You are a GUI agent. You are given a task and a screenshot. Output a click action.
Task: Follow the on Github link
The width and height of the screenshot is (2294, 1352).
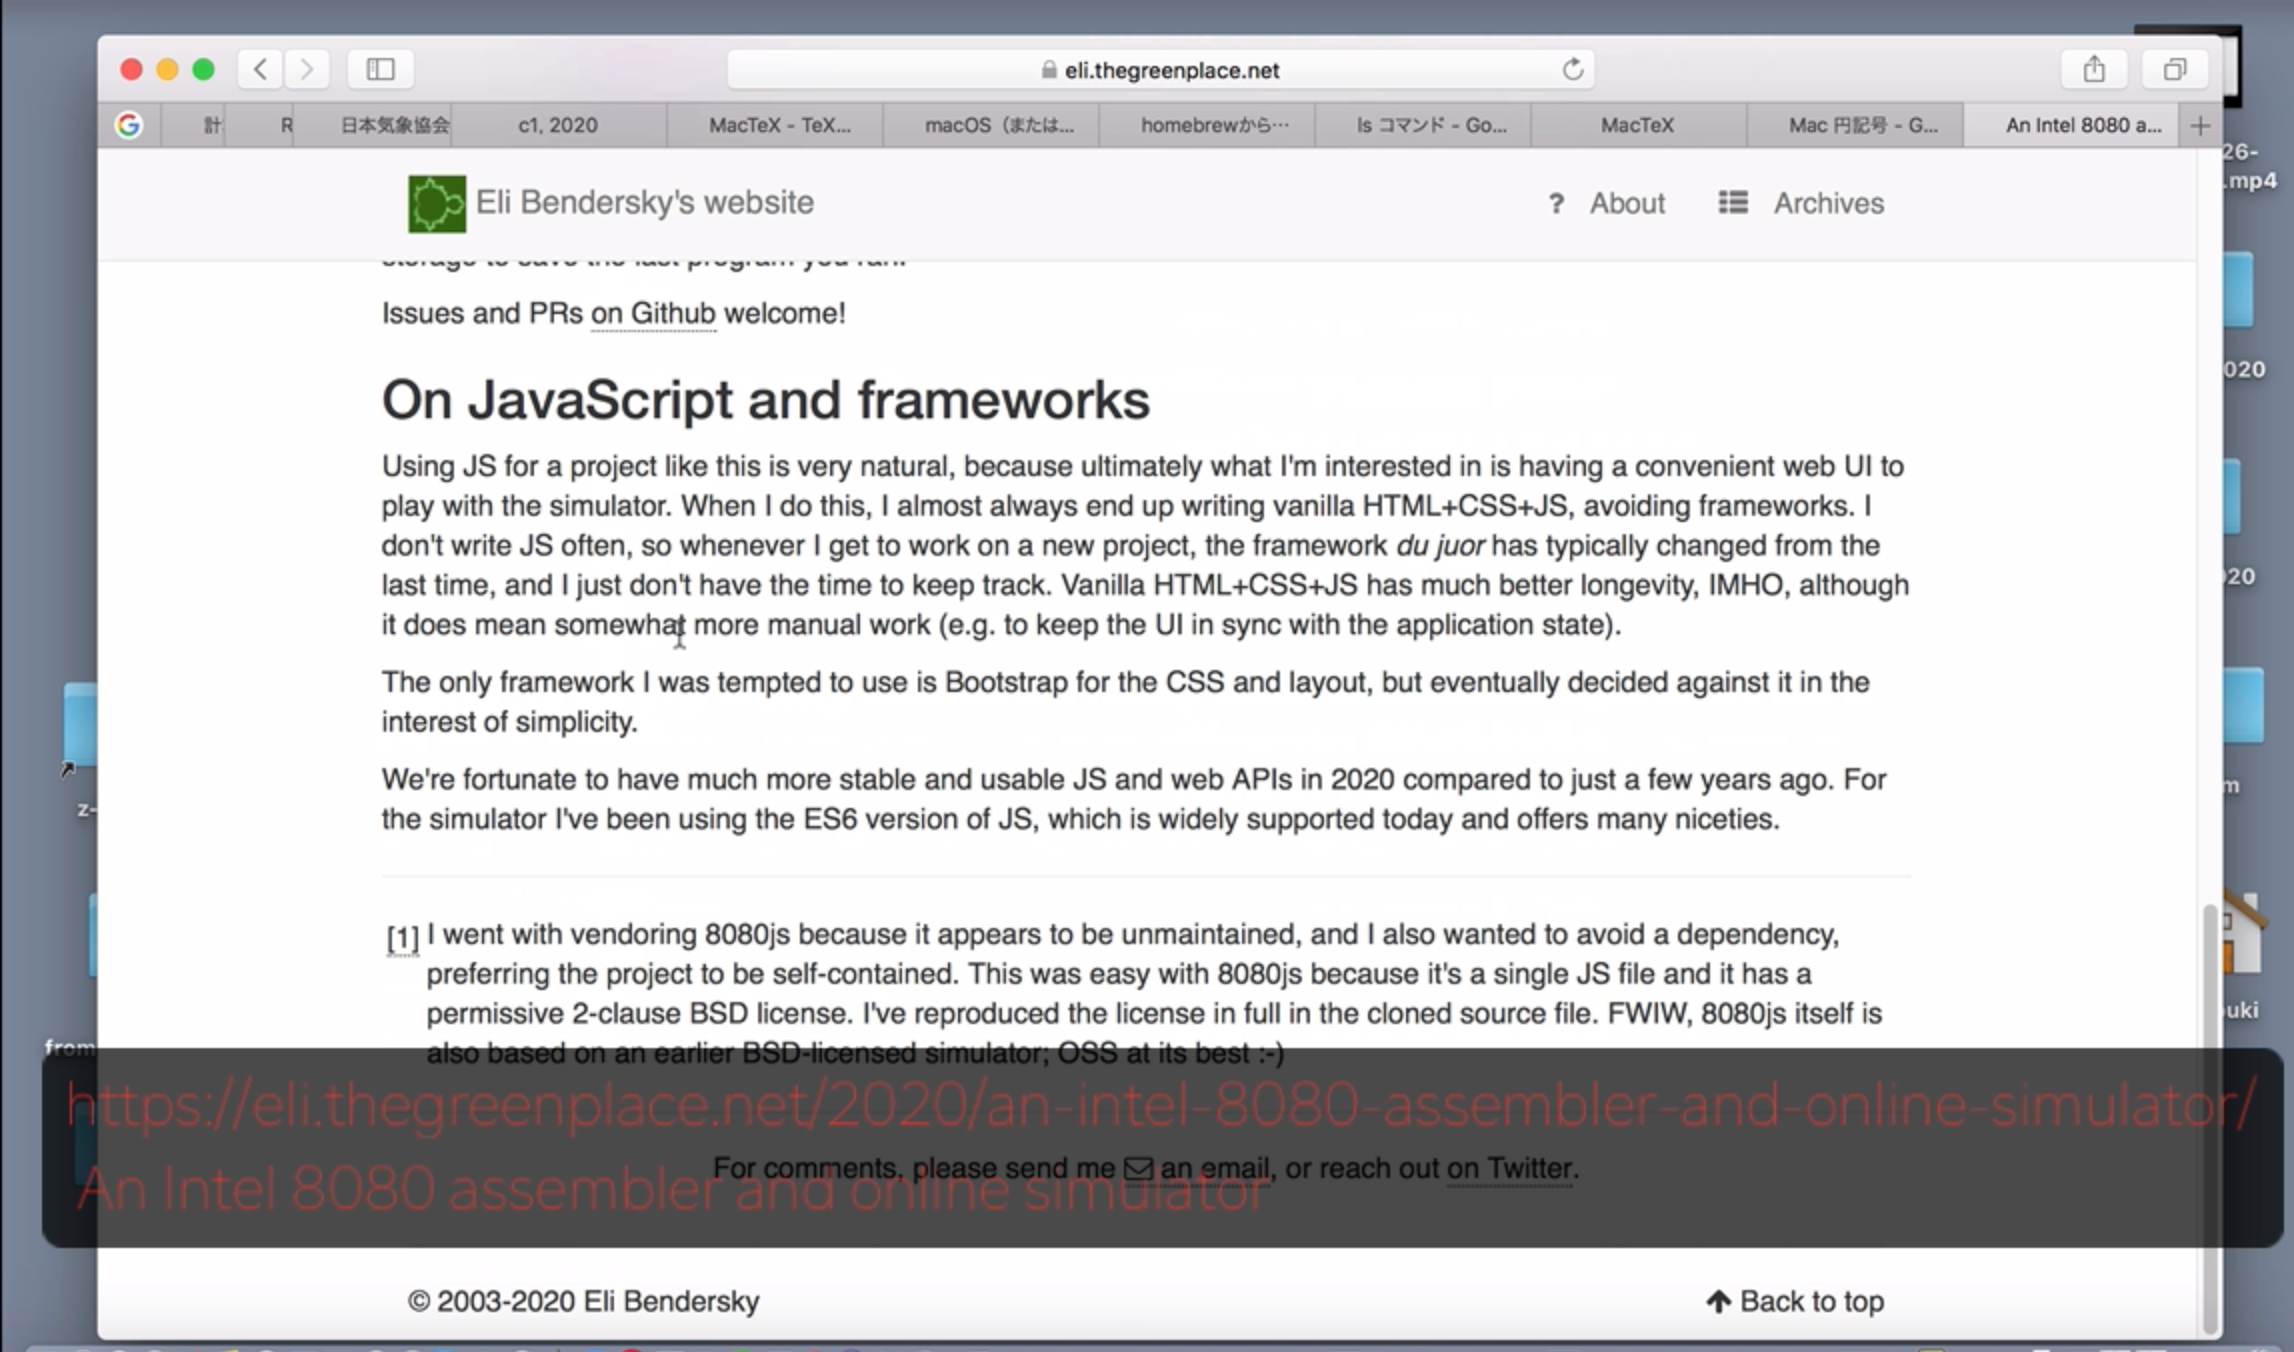click(x=653, y=314)
